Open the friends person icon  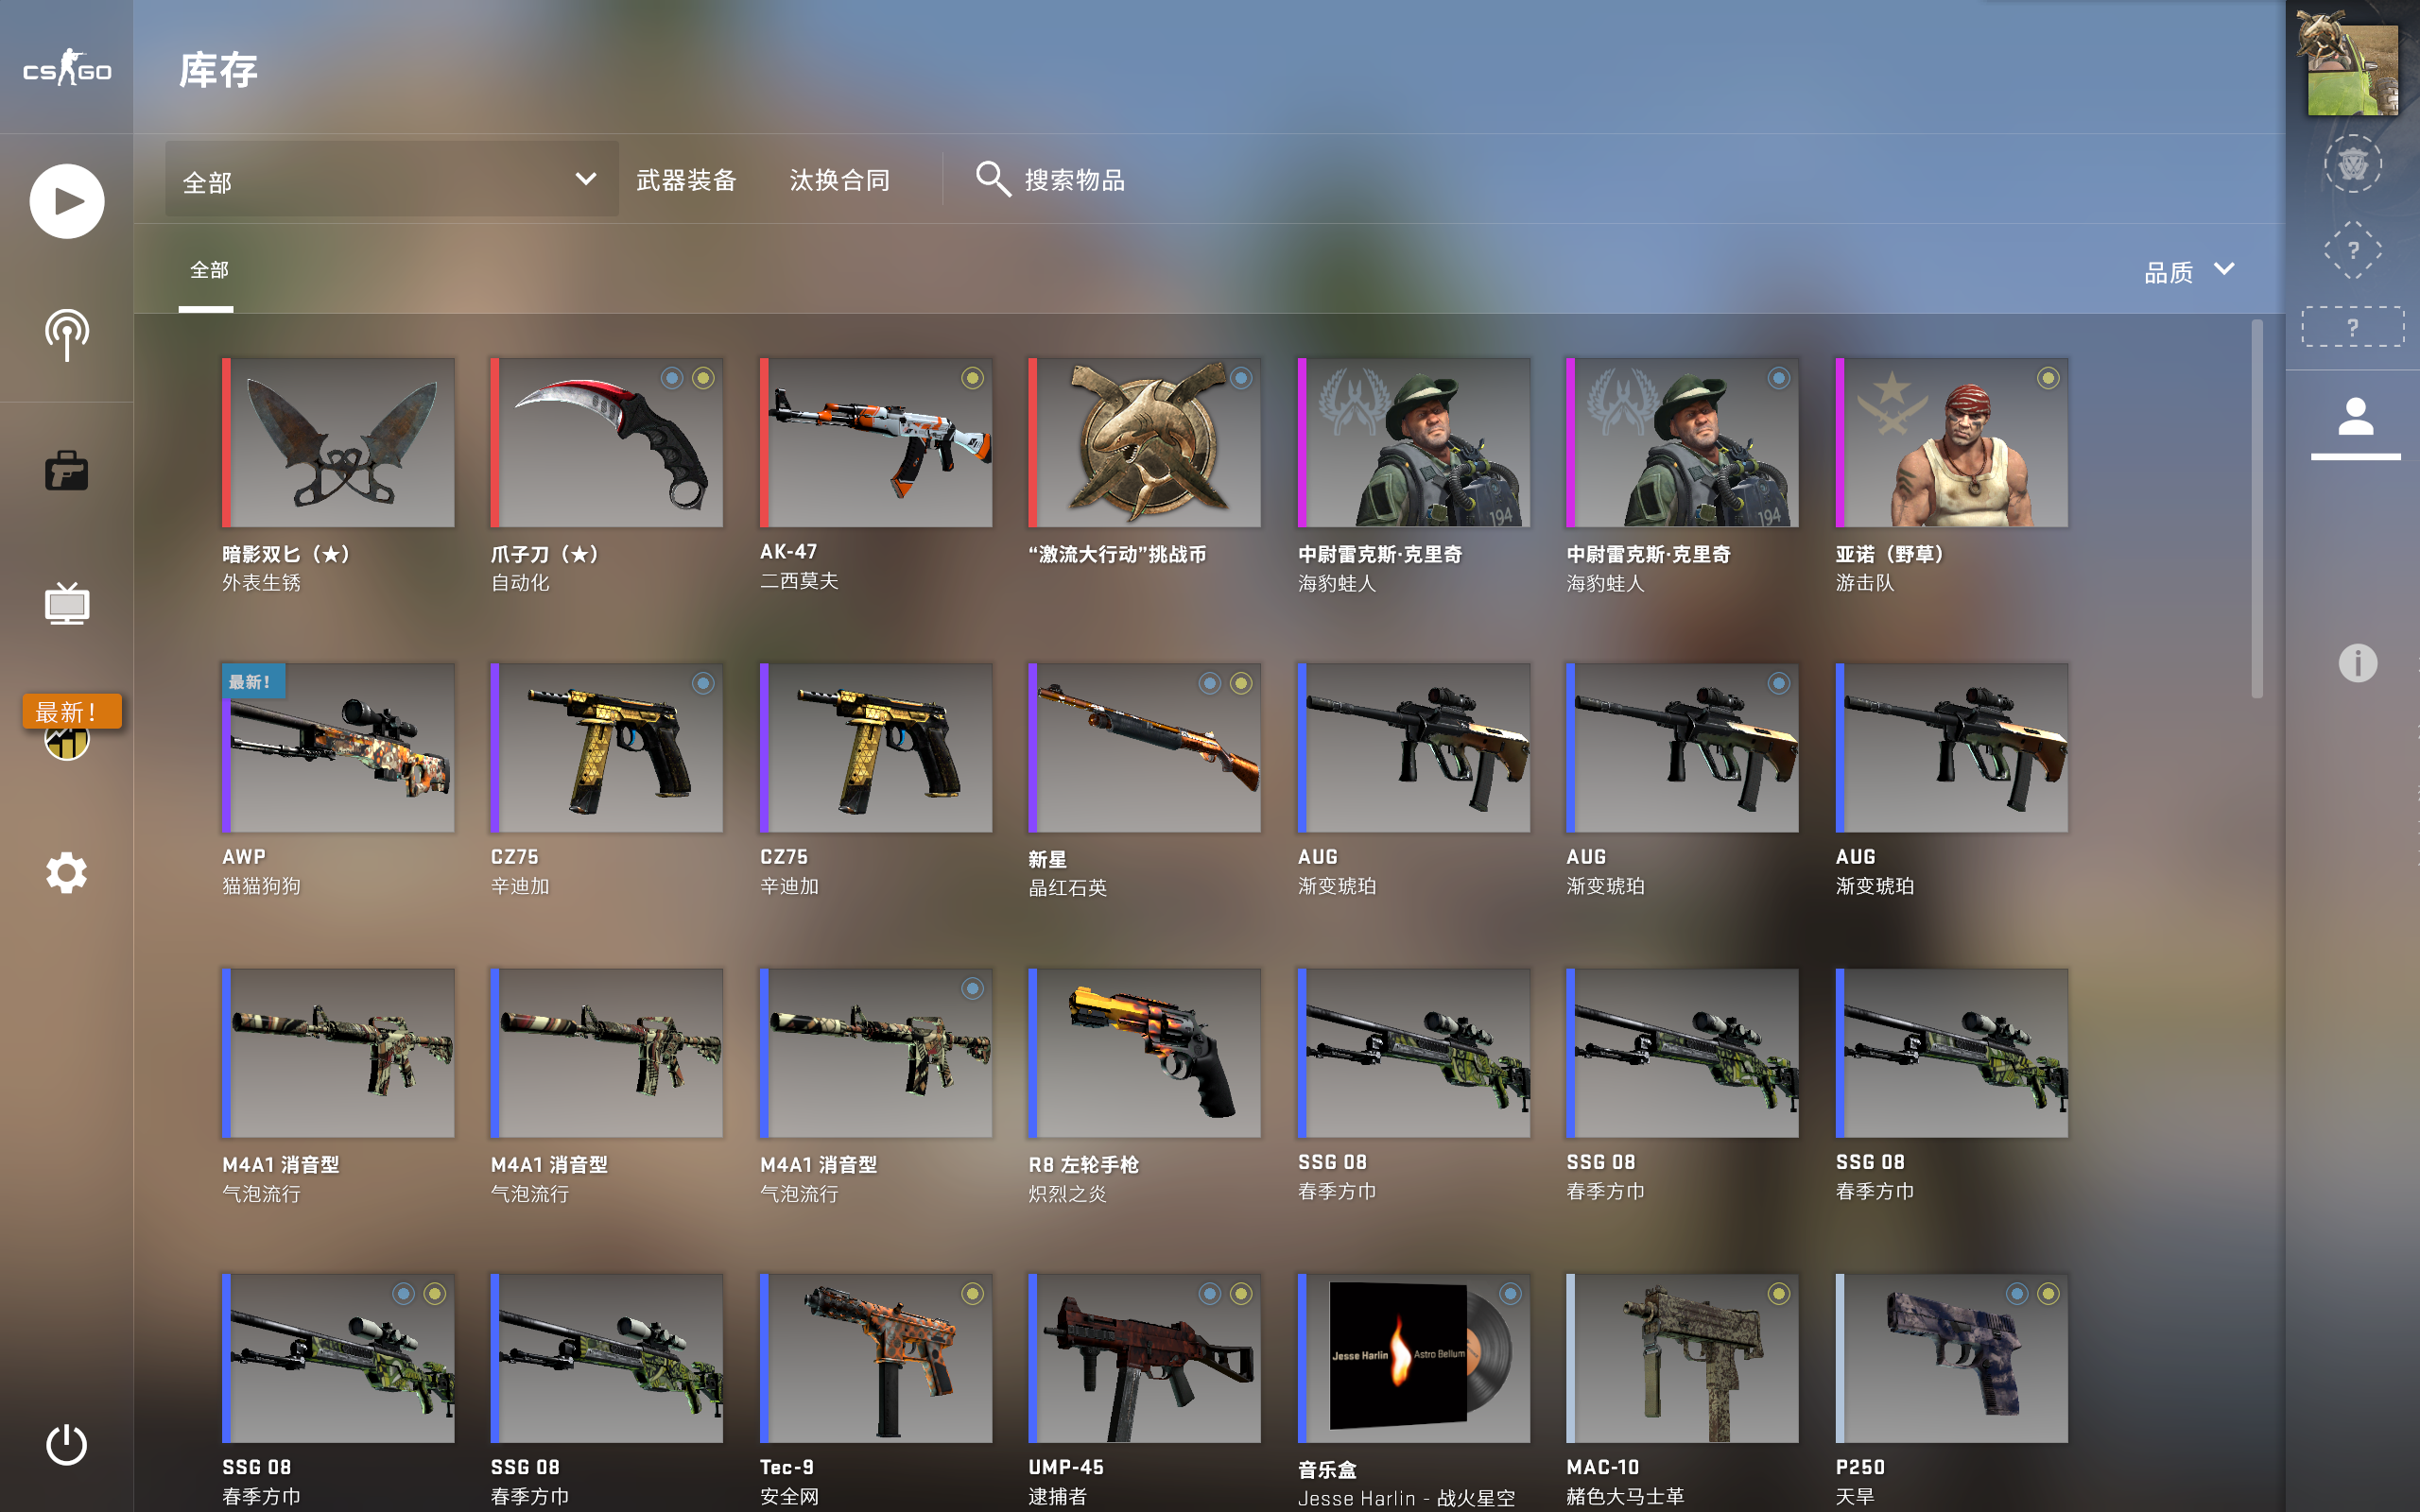pyautogui.click(x=2355, y=417)
